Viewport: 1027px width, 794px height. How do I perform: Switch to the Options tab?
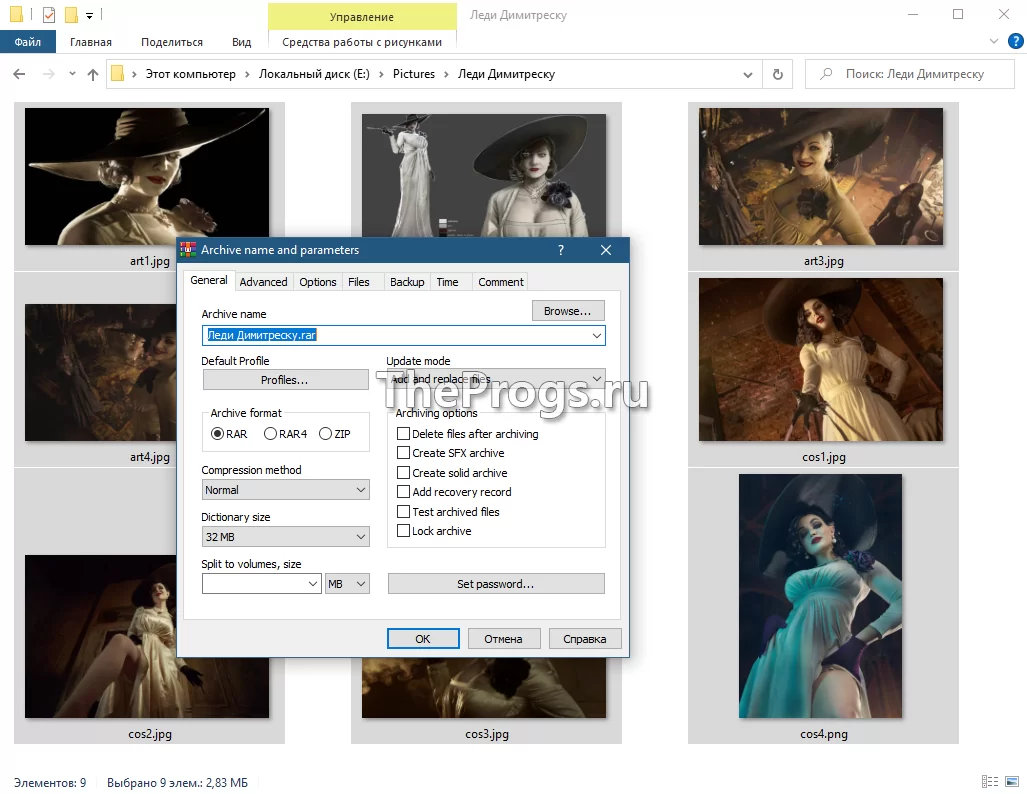(318, 282)
